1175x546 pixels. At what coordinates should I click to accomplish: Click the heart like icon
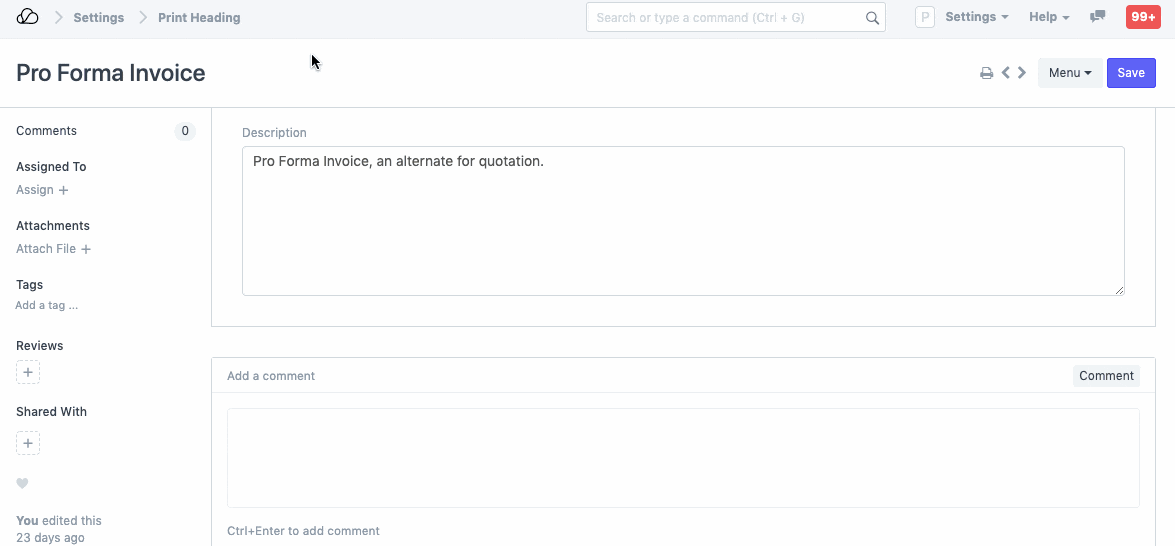click(22, 484)
